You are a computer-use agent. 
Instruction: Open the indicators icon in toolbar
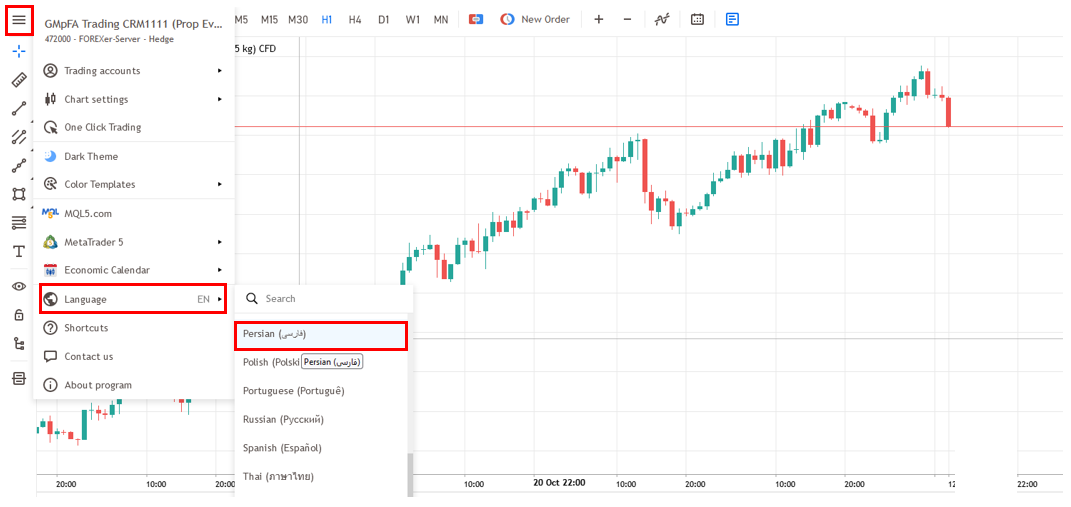[662, 19]
